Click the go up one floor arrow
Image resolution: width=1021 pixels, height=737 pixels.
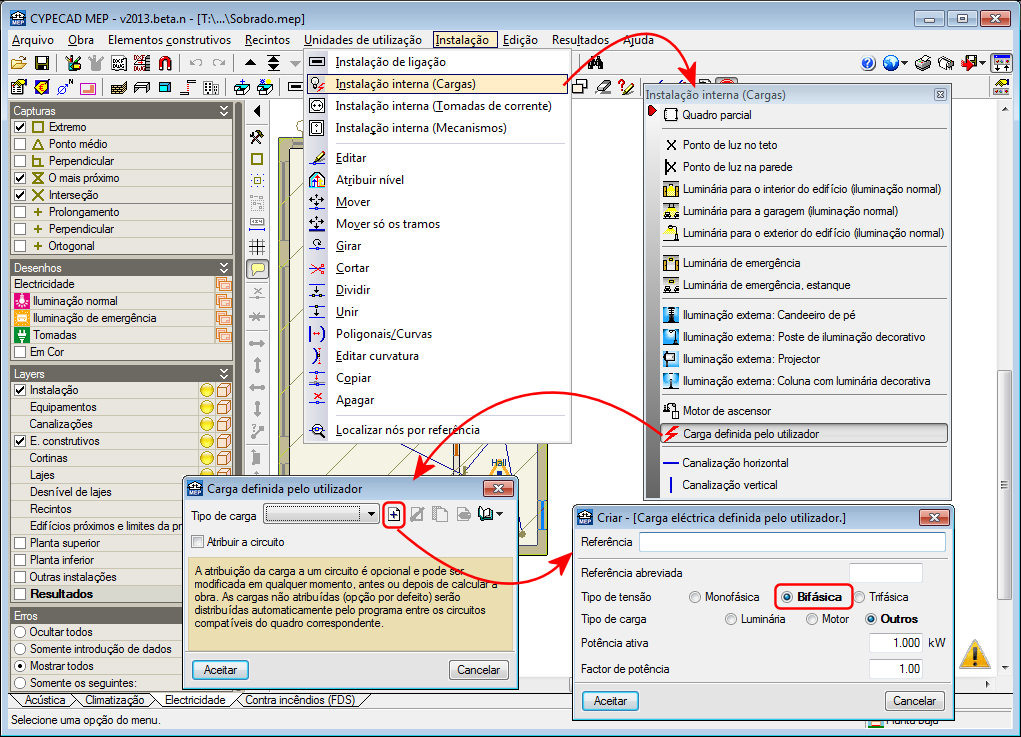(250, 63)
